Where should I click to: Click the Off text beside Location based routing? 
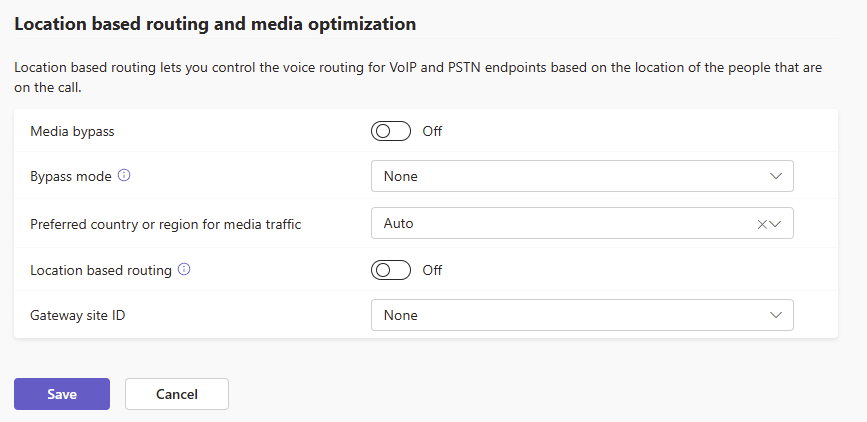pyautogui.click(x=432, y=270)
